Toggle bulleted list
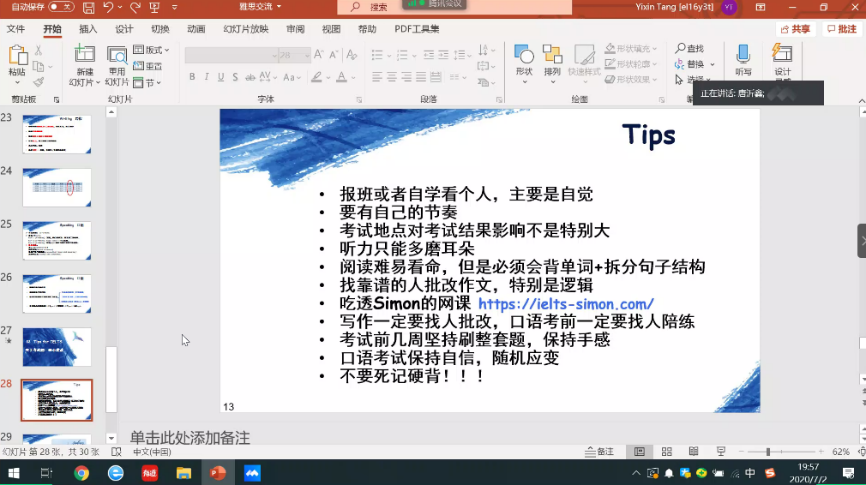The image size is (866, 485). [x=377, y=55]
